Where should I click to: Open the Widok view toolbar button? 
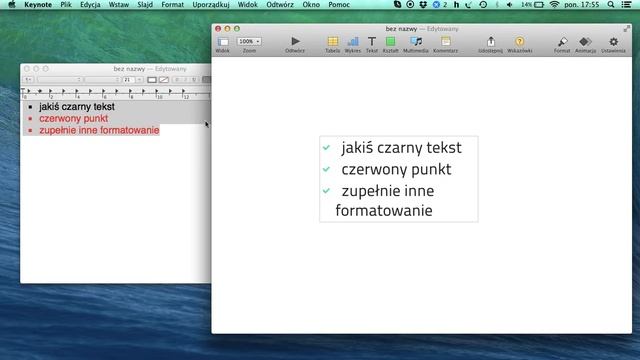pyautogui.click(x=223, y=44)
